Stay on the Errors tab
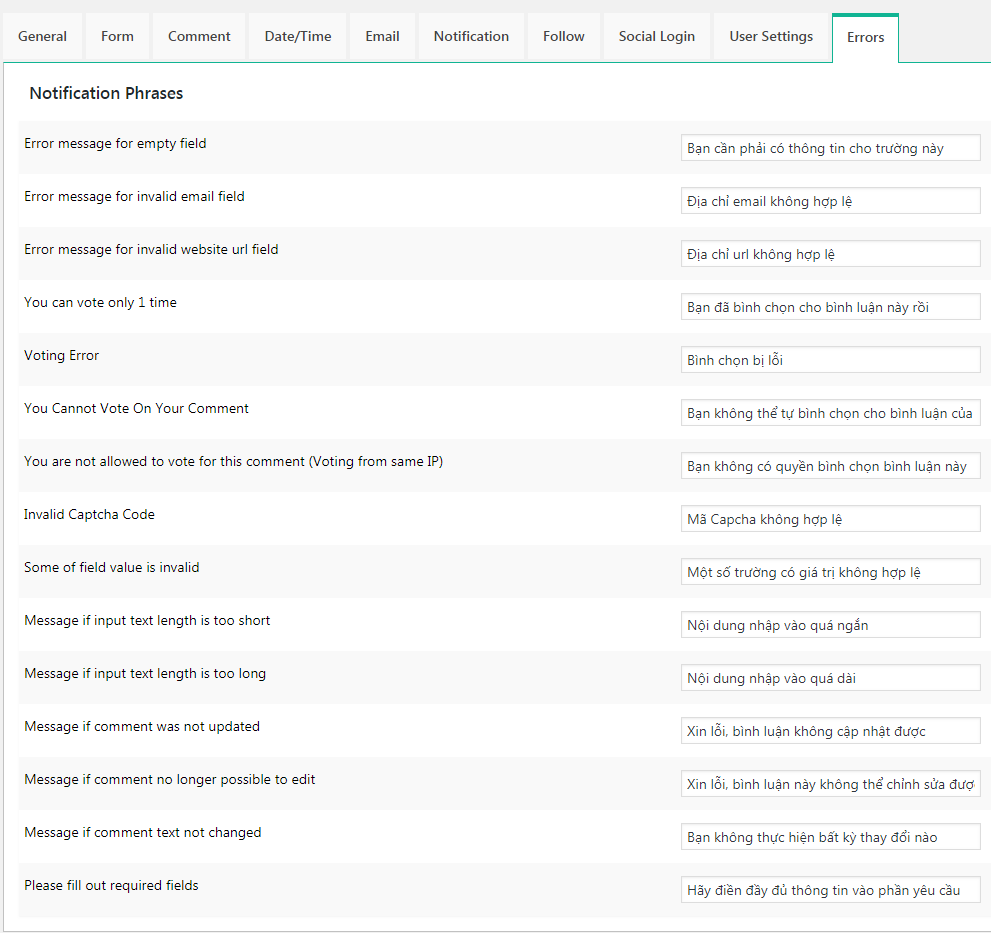The width and height of the screenshot is (991, 933). click(x=865, y=37)
